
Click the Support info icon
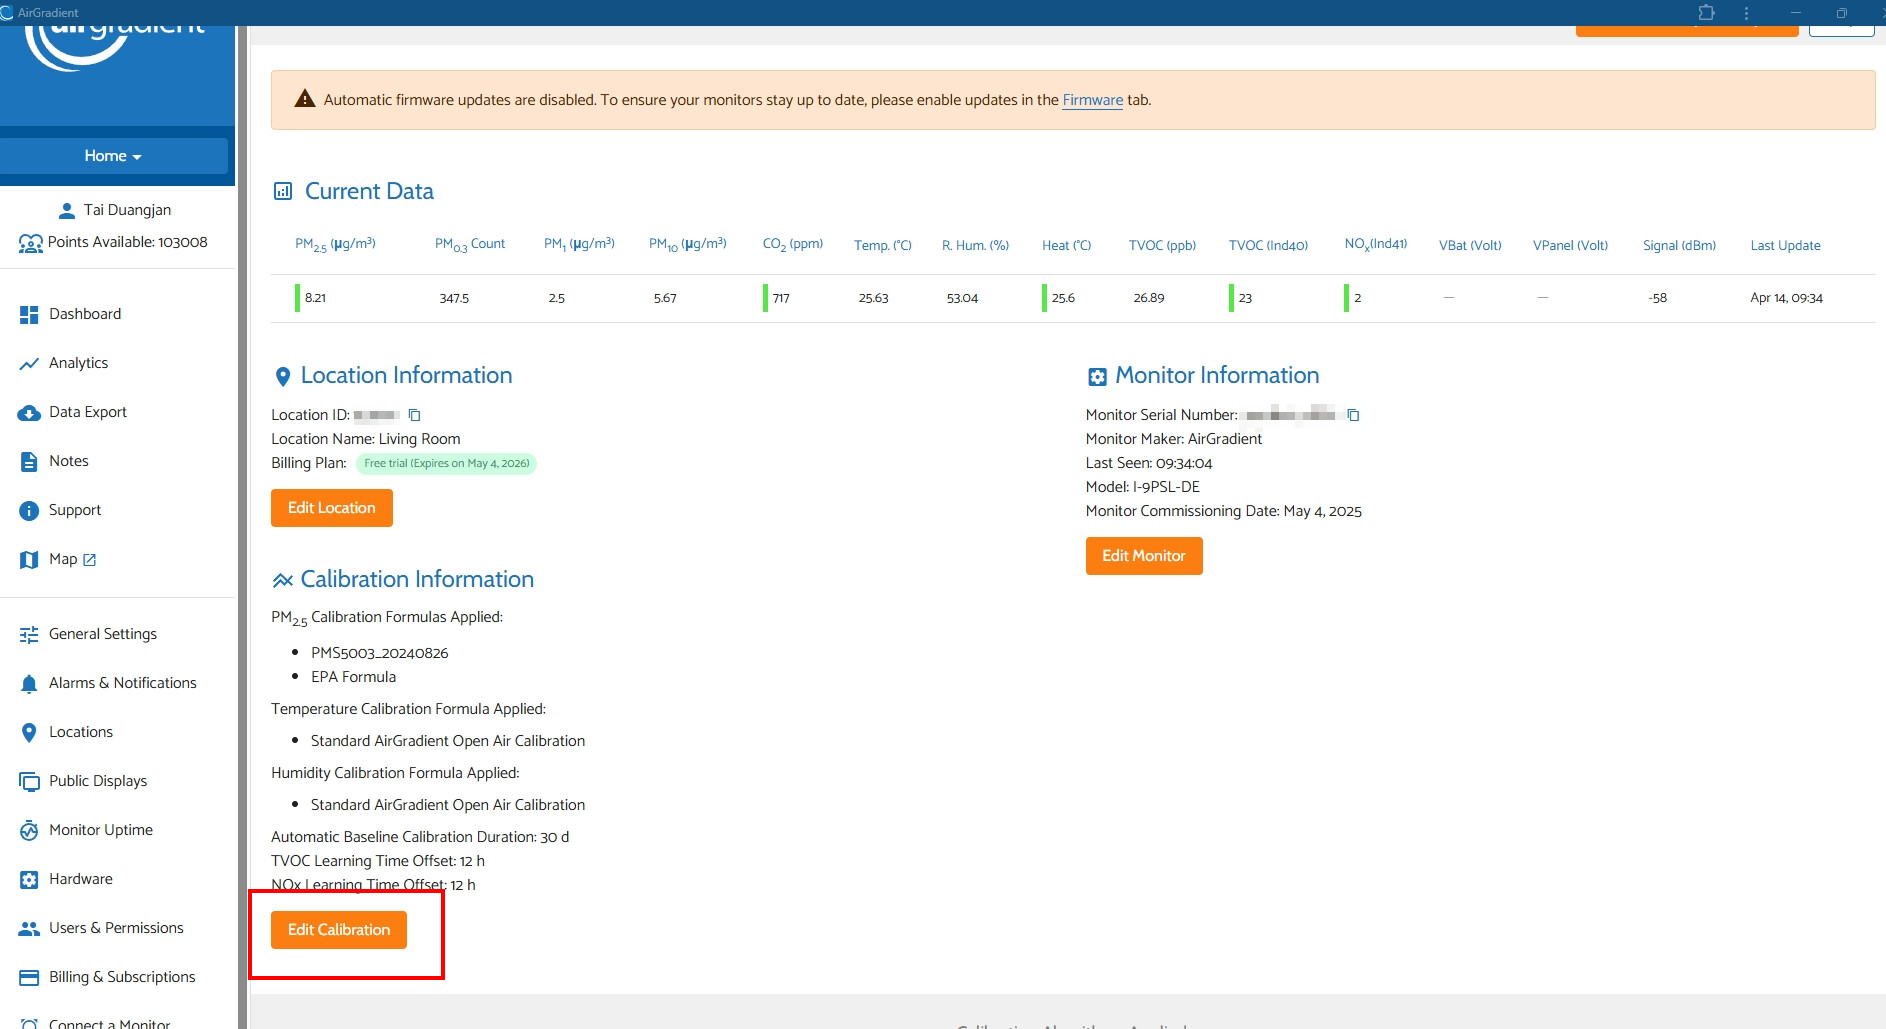(29, 511)
